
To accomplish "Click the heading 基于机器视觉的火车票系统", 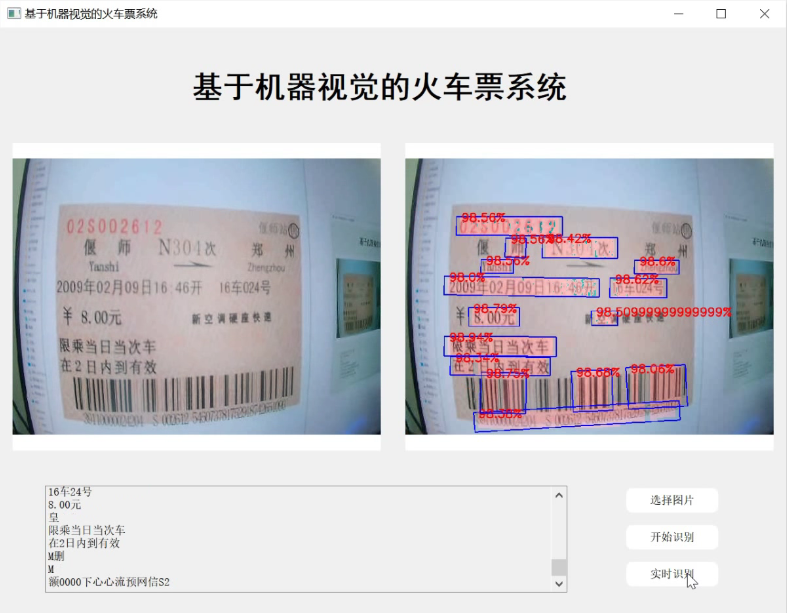I will tap(380, 87).
